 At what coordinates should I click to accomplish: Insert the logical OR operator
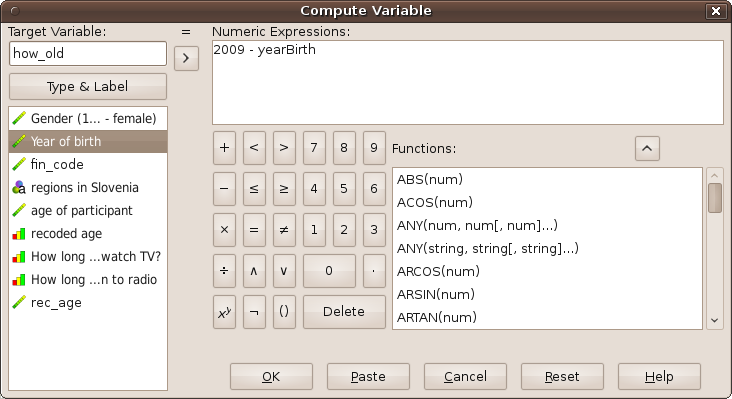[284, 271]
